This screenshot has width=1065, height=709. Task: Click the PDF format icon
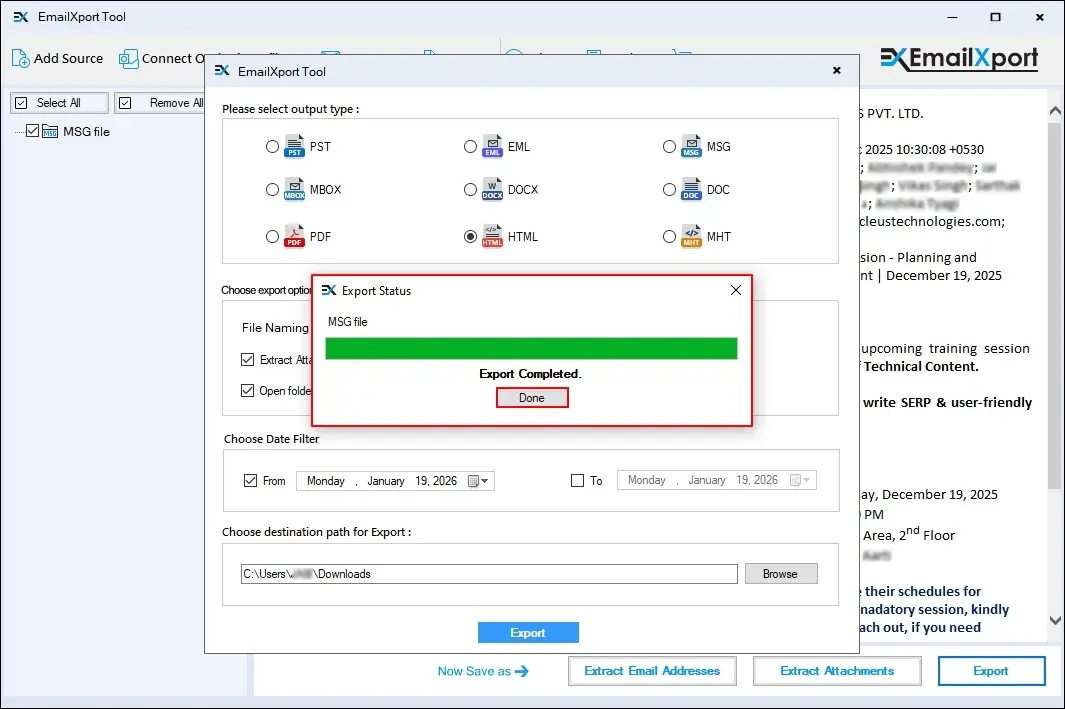[295, 237]
